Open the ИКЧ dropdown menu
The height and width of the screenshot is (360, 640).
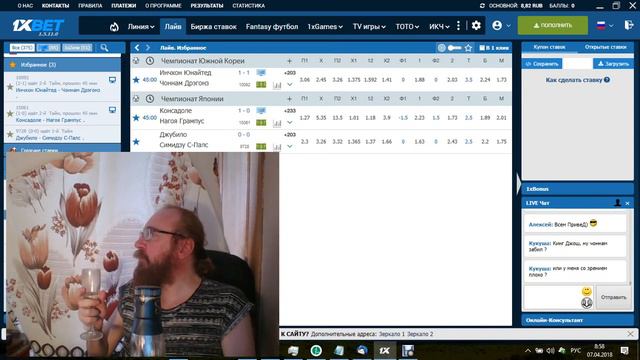(439, 27)
